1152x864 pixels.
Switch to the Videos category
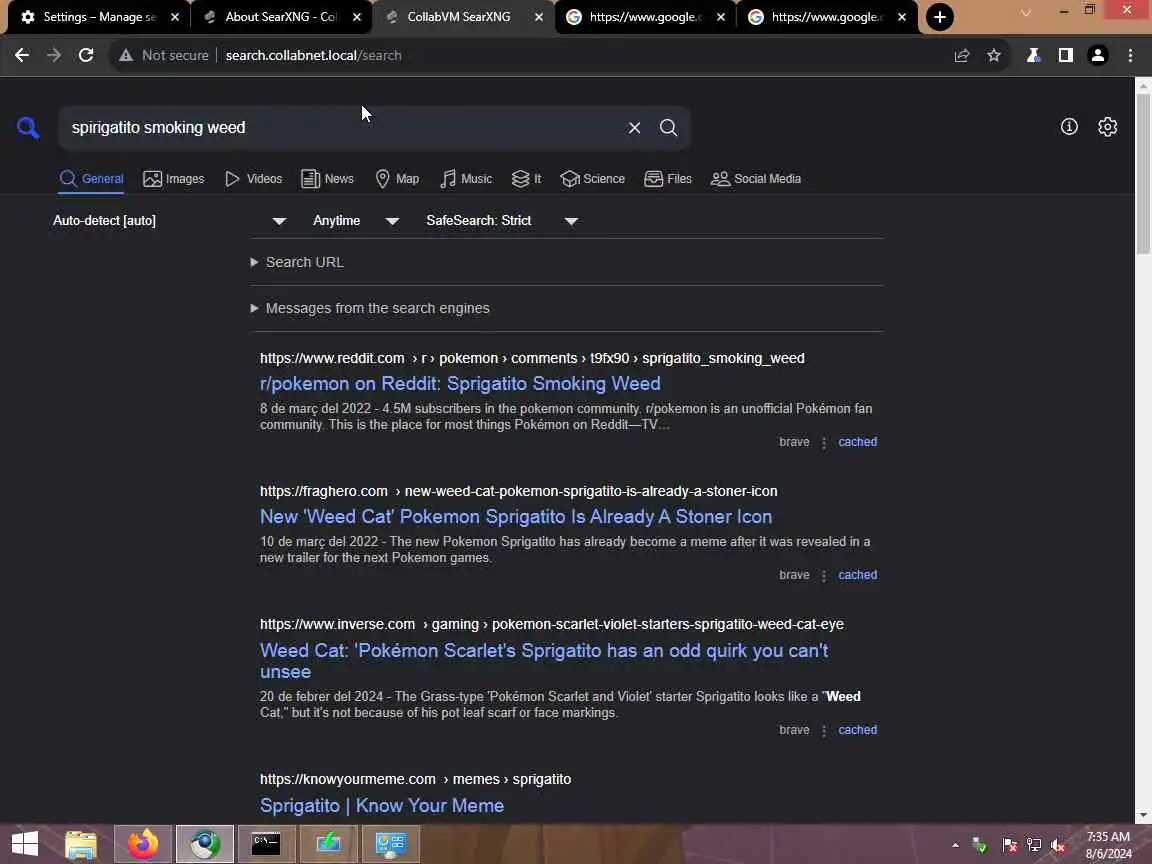pyautogui.click(x=253, y=179)
